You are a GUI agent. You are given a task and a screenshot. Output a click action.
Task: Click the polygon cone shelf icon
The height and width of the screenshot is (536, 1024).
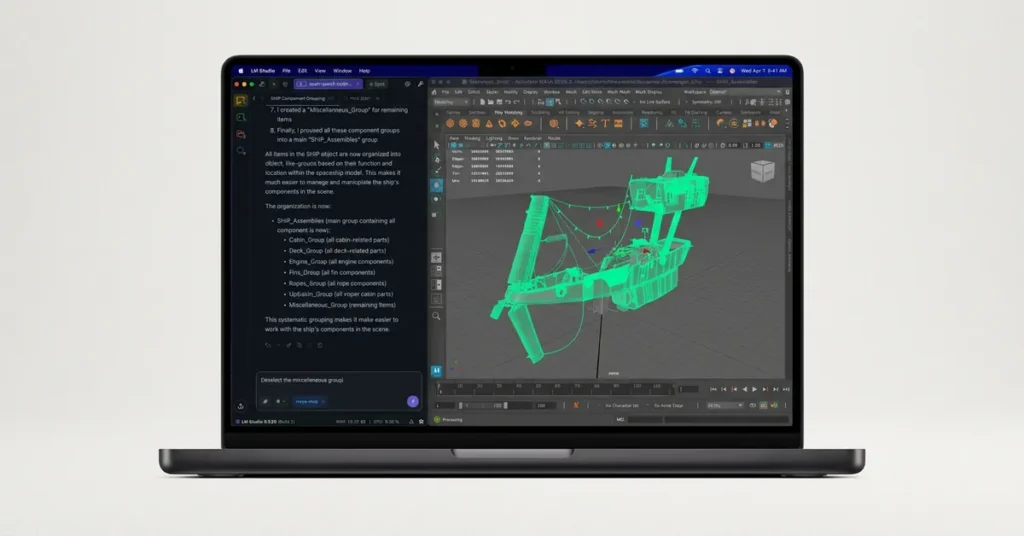coord(489,123)
